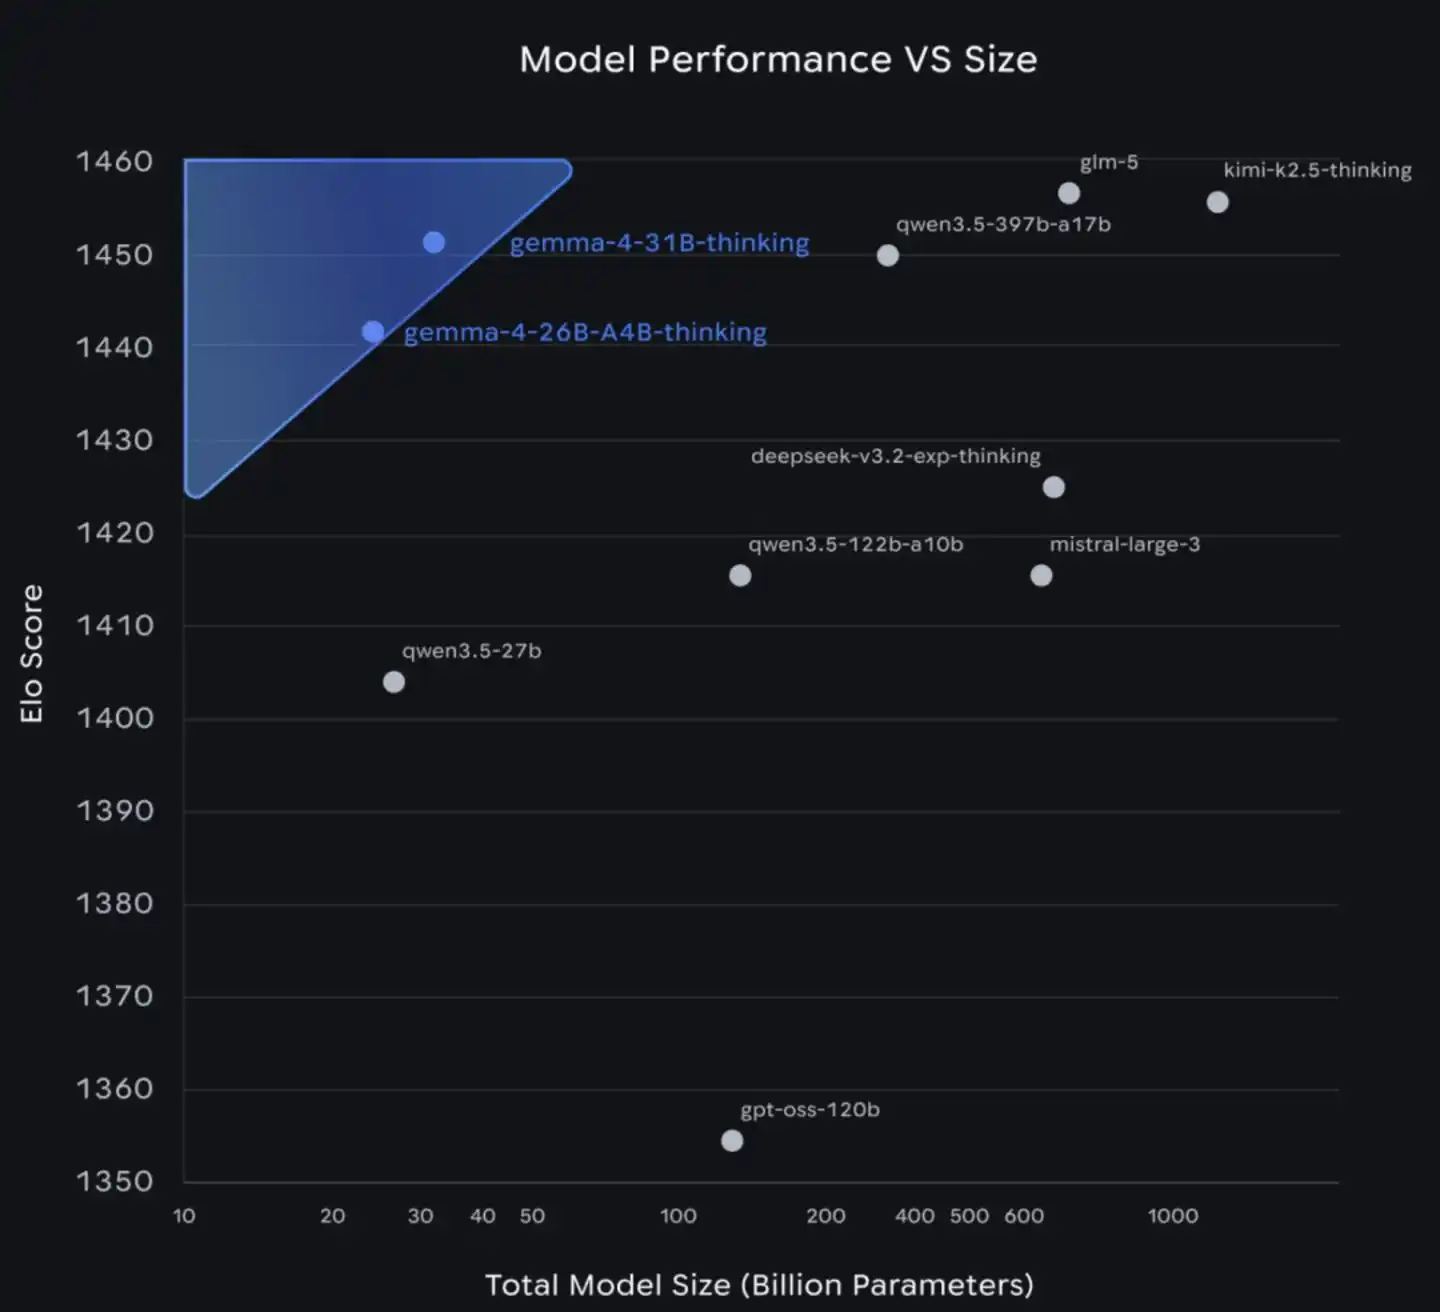Click the Model Performance VS Size title
The image size is (1440, 1312).
click(778, 59)
